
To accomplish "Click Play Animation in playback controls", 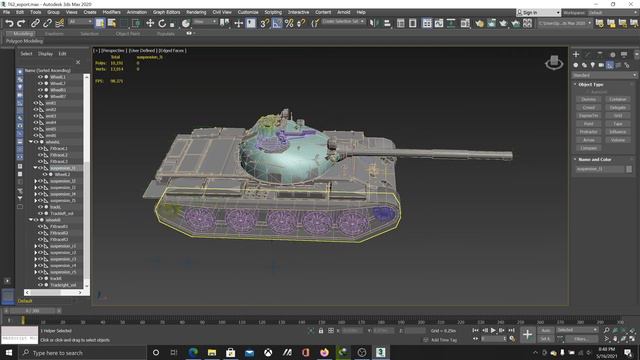I will click(x=493, y=330).
